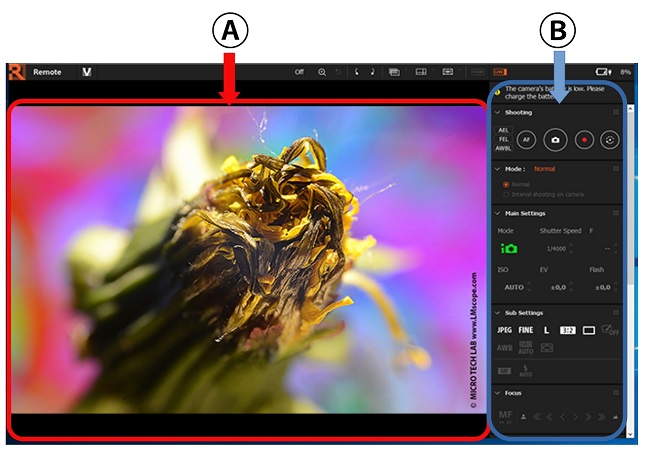Select the 3:2 aspect ratio icon

click(567, 330)
